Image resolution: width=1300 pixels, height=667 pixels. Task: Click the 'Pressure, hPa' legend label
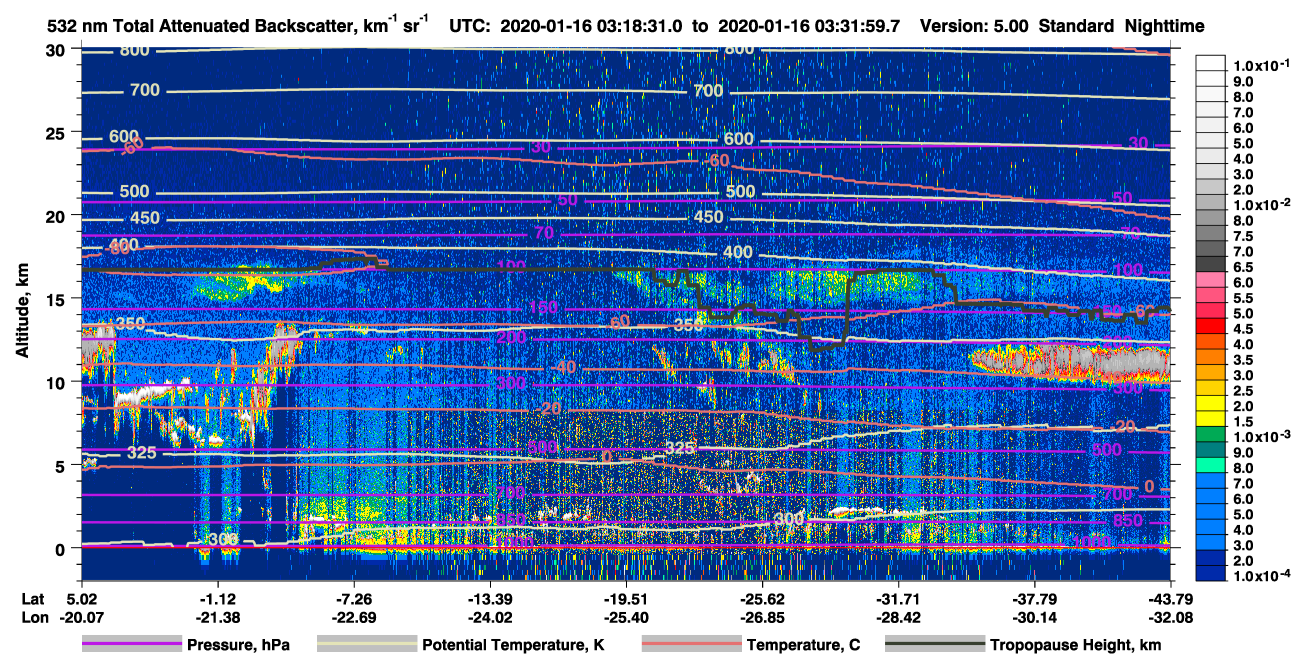tap(240, 645)
